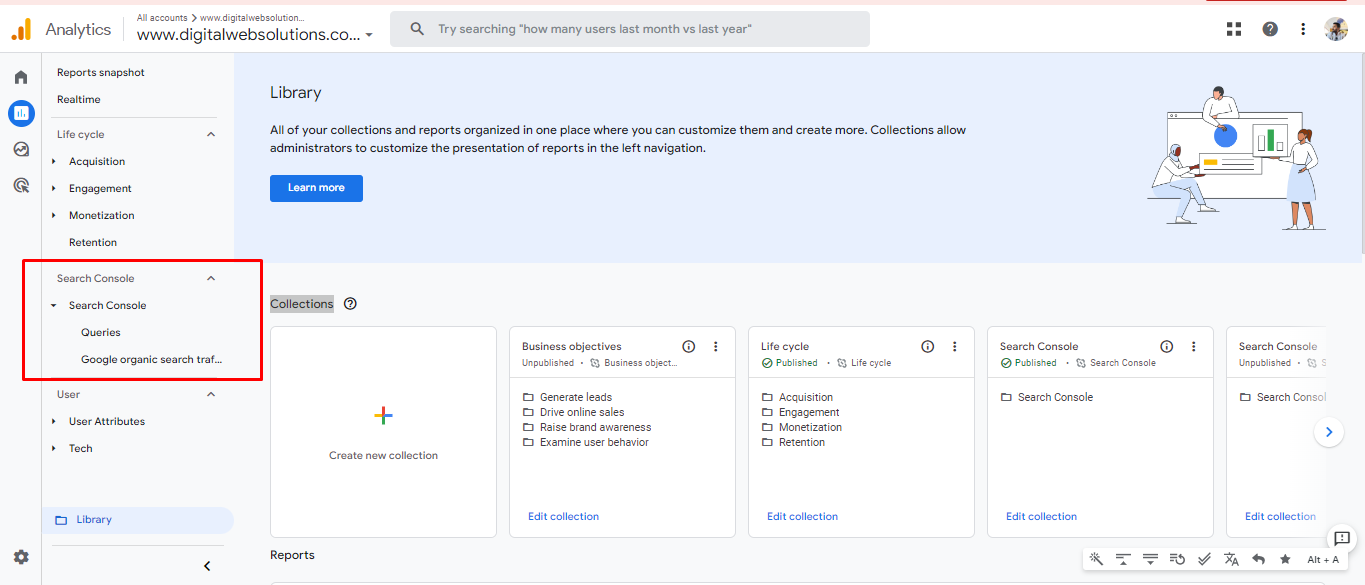This screenshot has height=585, width=1365.
Task: Open the Admin settings gear icon
Action: (21, 557)
